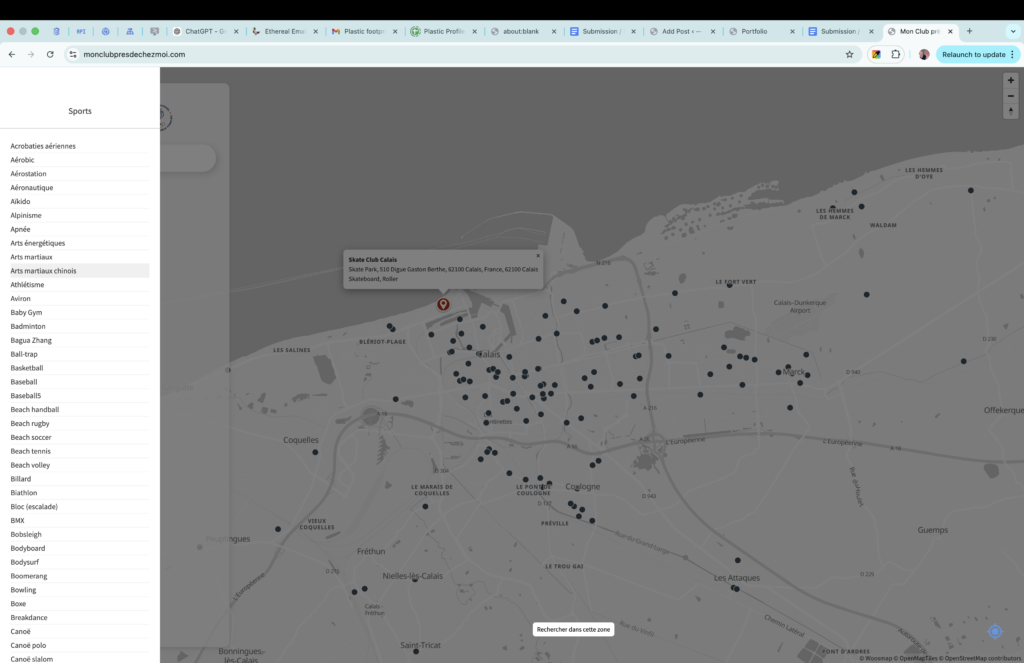The width and height of the screenshot is (1024, 663).
Task: Close the Skate Club Calais popup
Action: coord(537,254)
